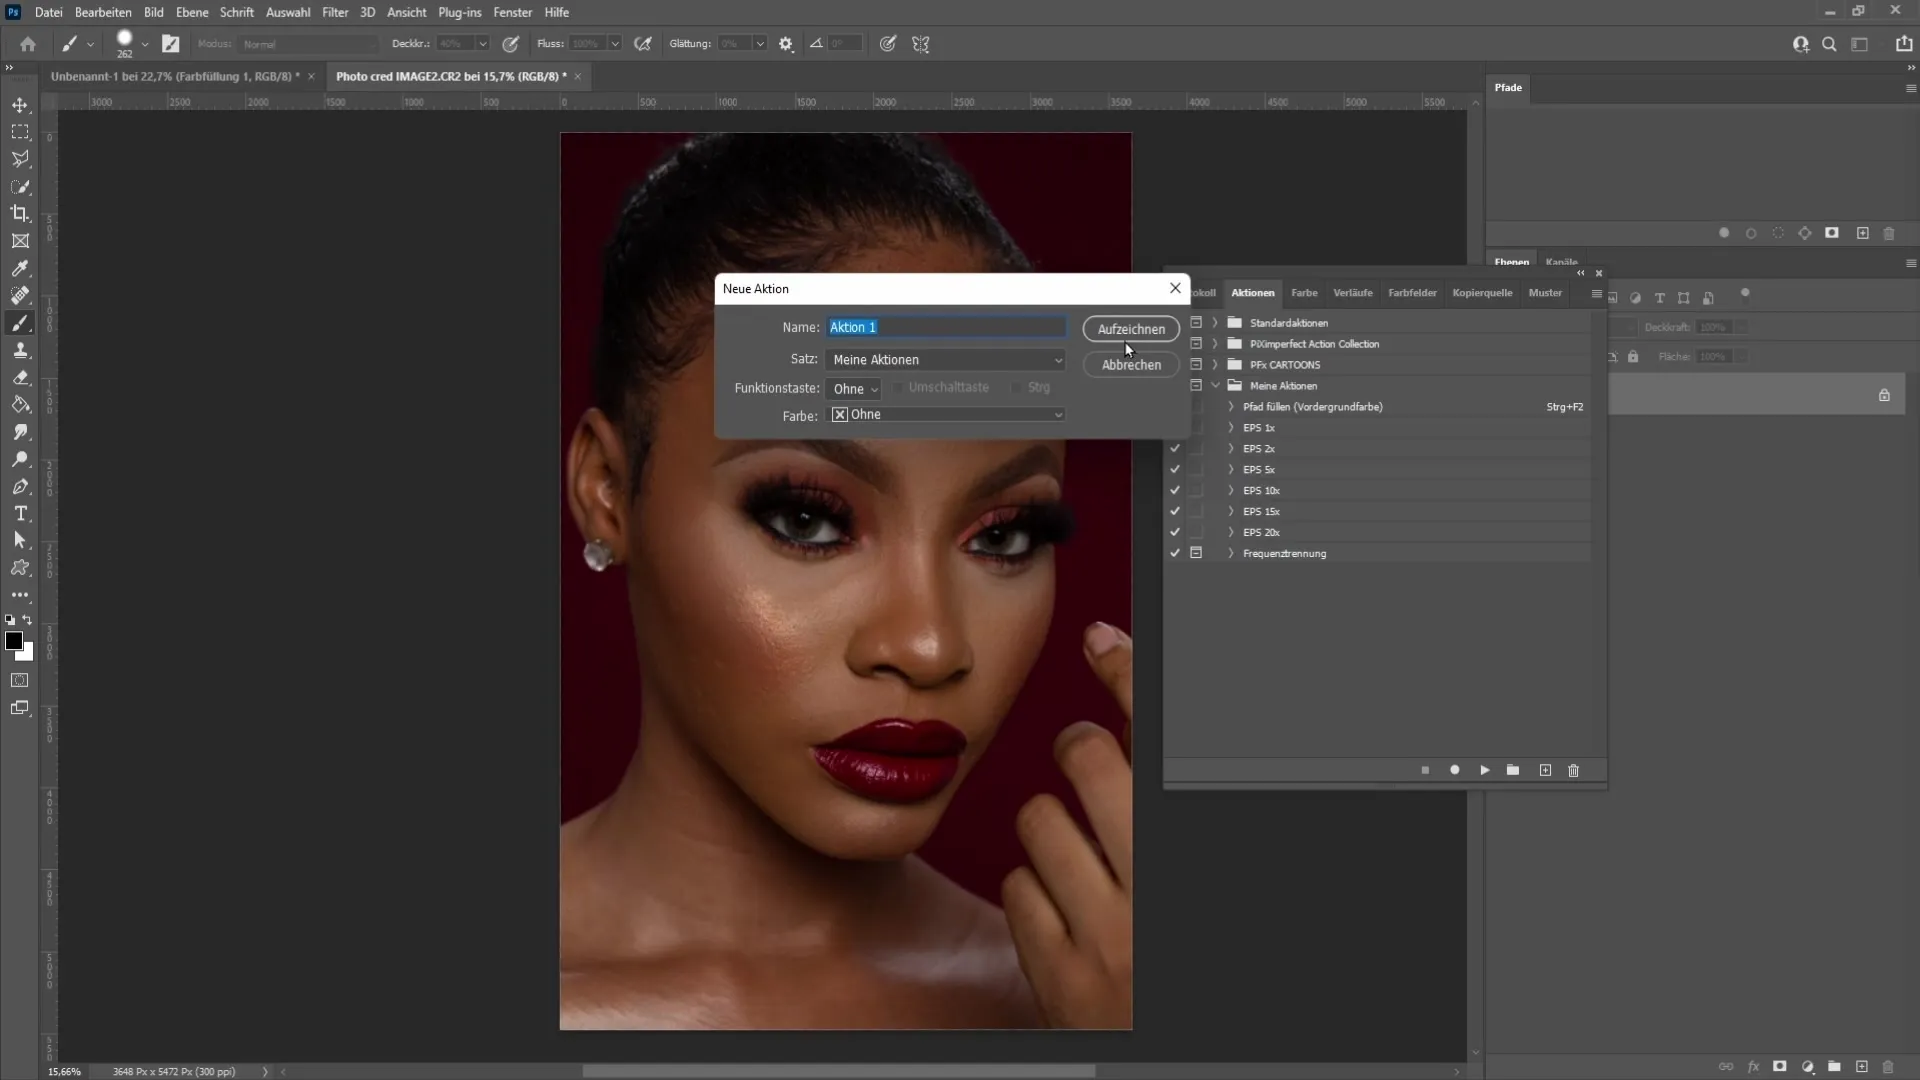This screenshot has height=1080, width=1920.
Task: Click the Name field with Aktion 1
Action: pos(946,328)
